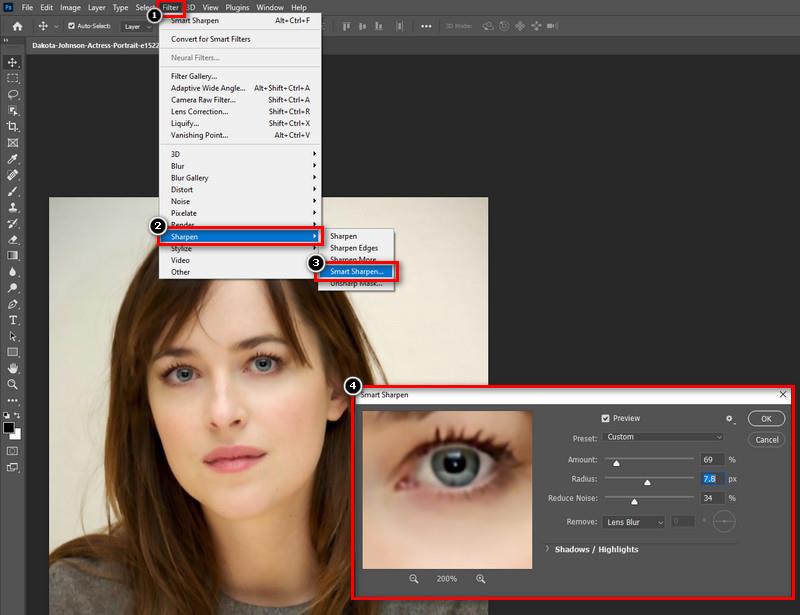Open the Window menu

click(270, 8)
